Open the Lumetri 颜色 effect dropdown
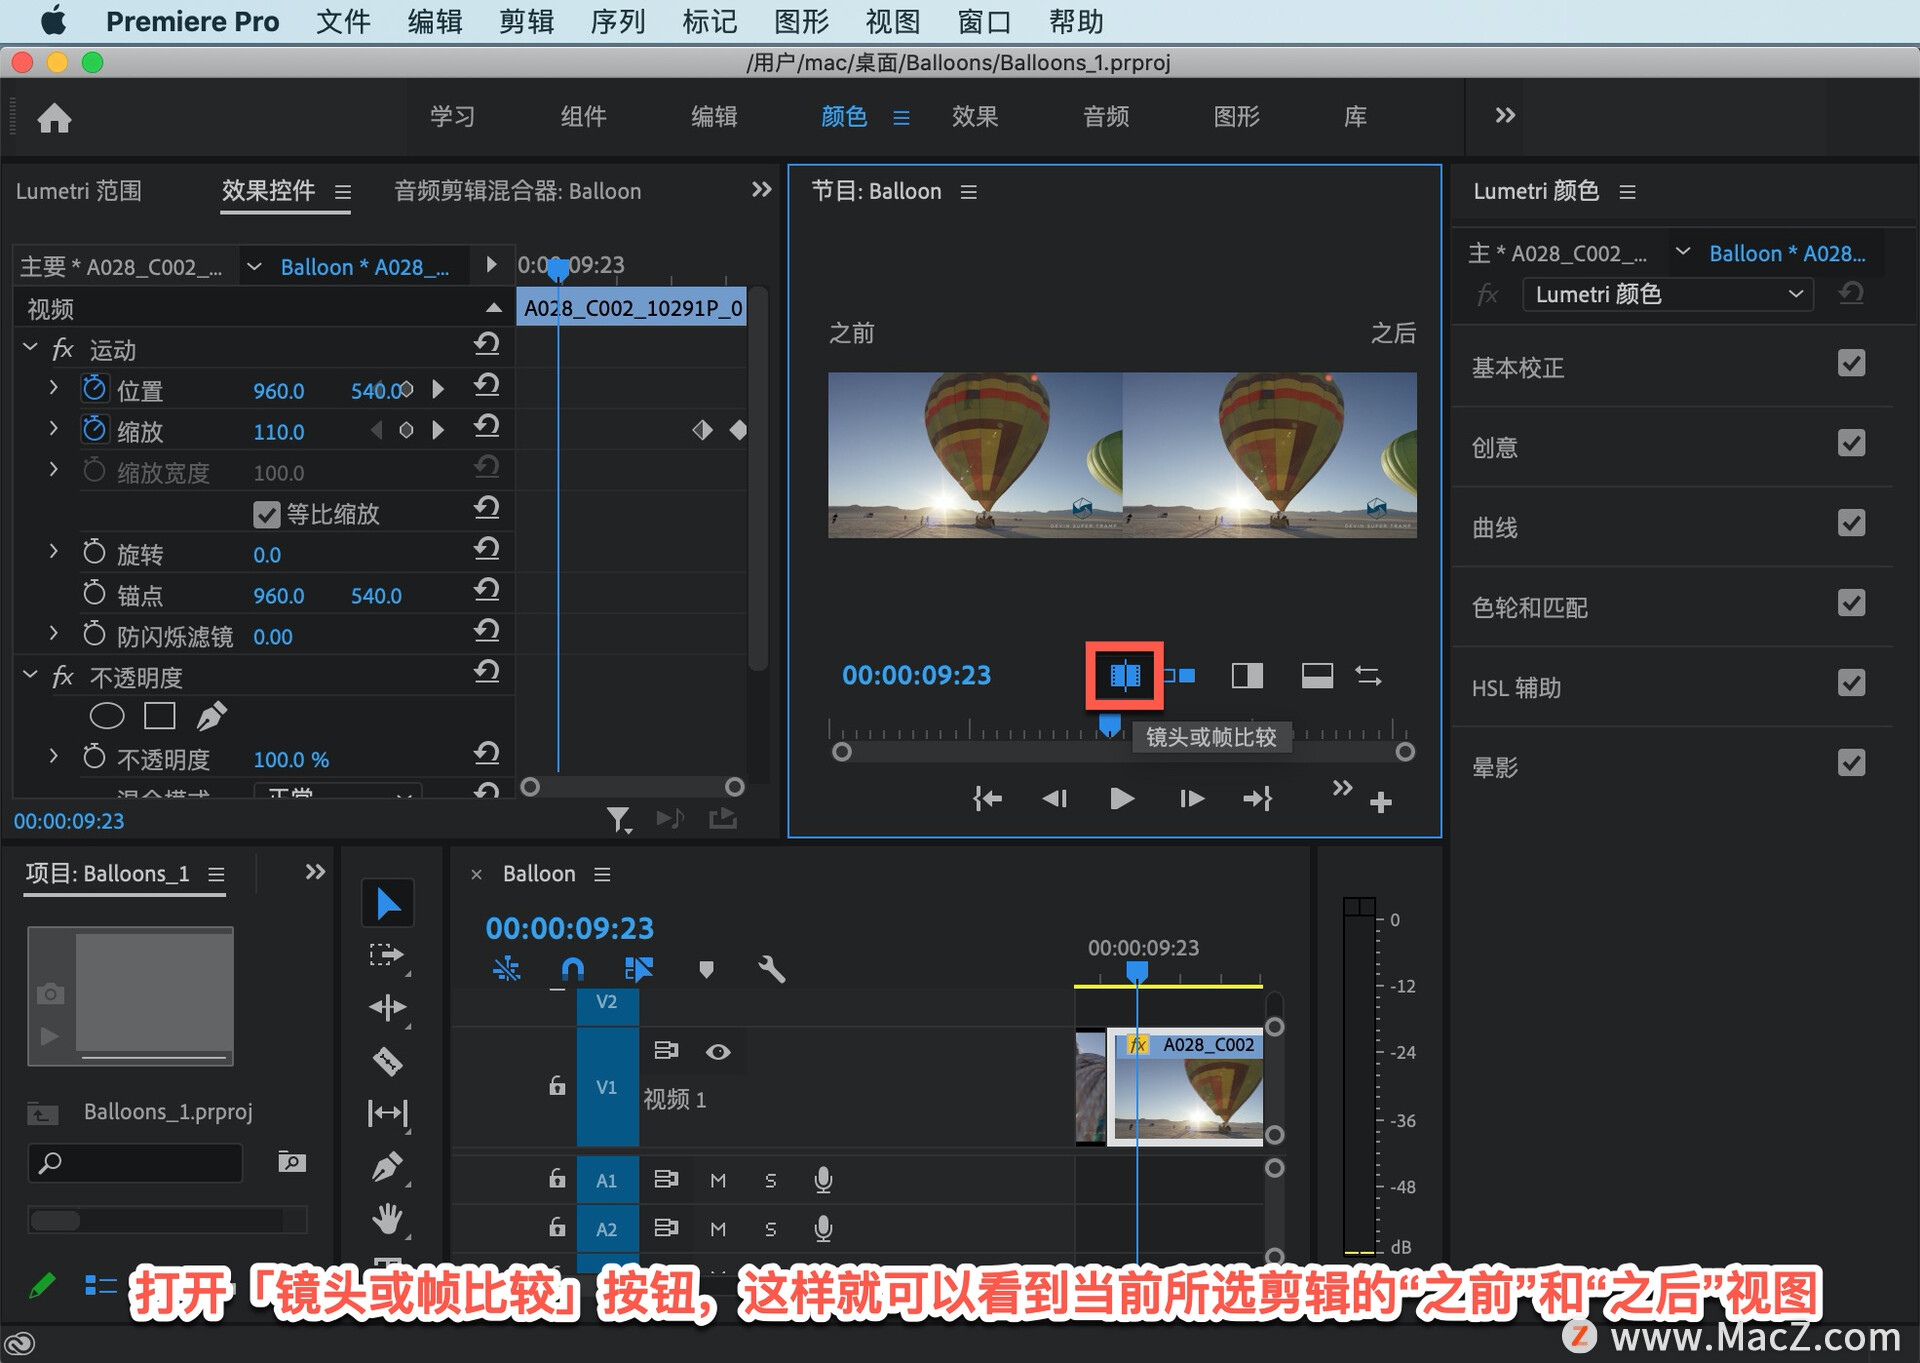This screenshot has width=1920, height=1363. click(x=1668, y=294)
